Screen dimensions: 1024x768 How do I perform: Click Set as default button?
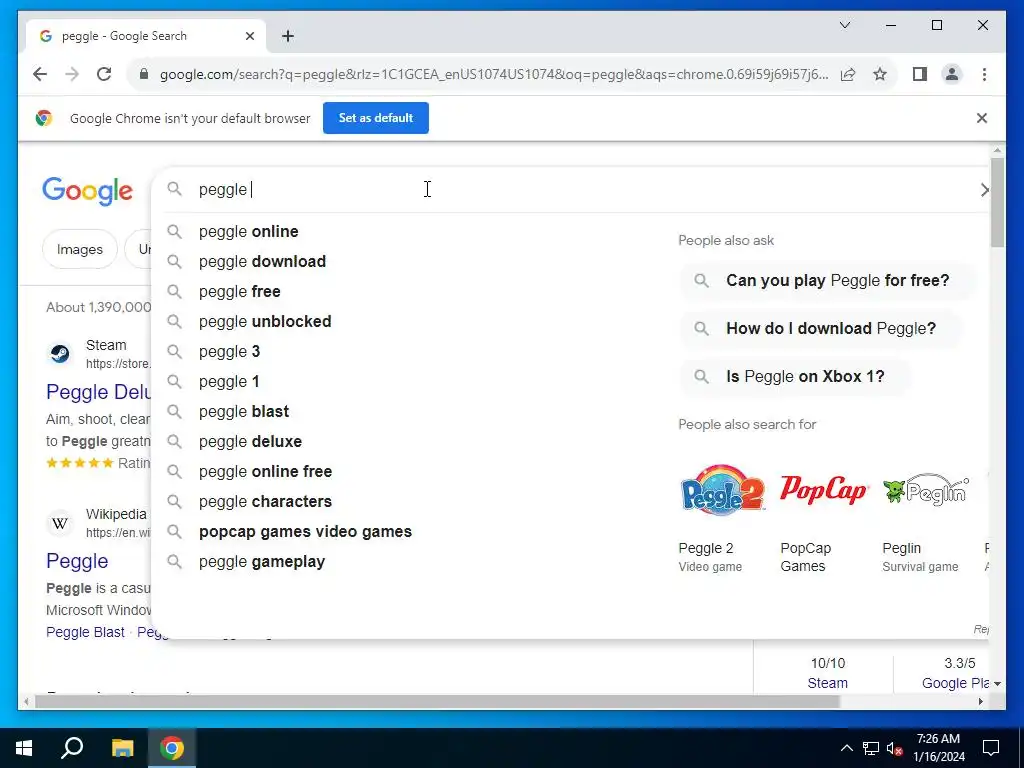(376, 118)
